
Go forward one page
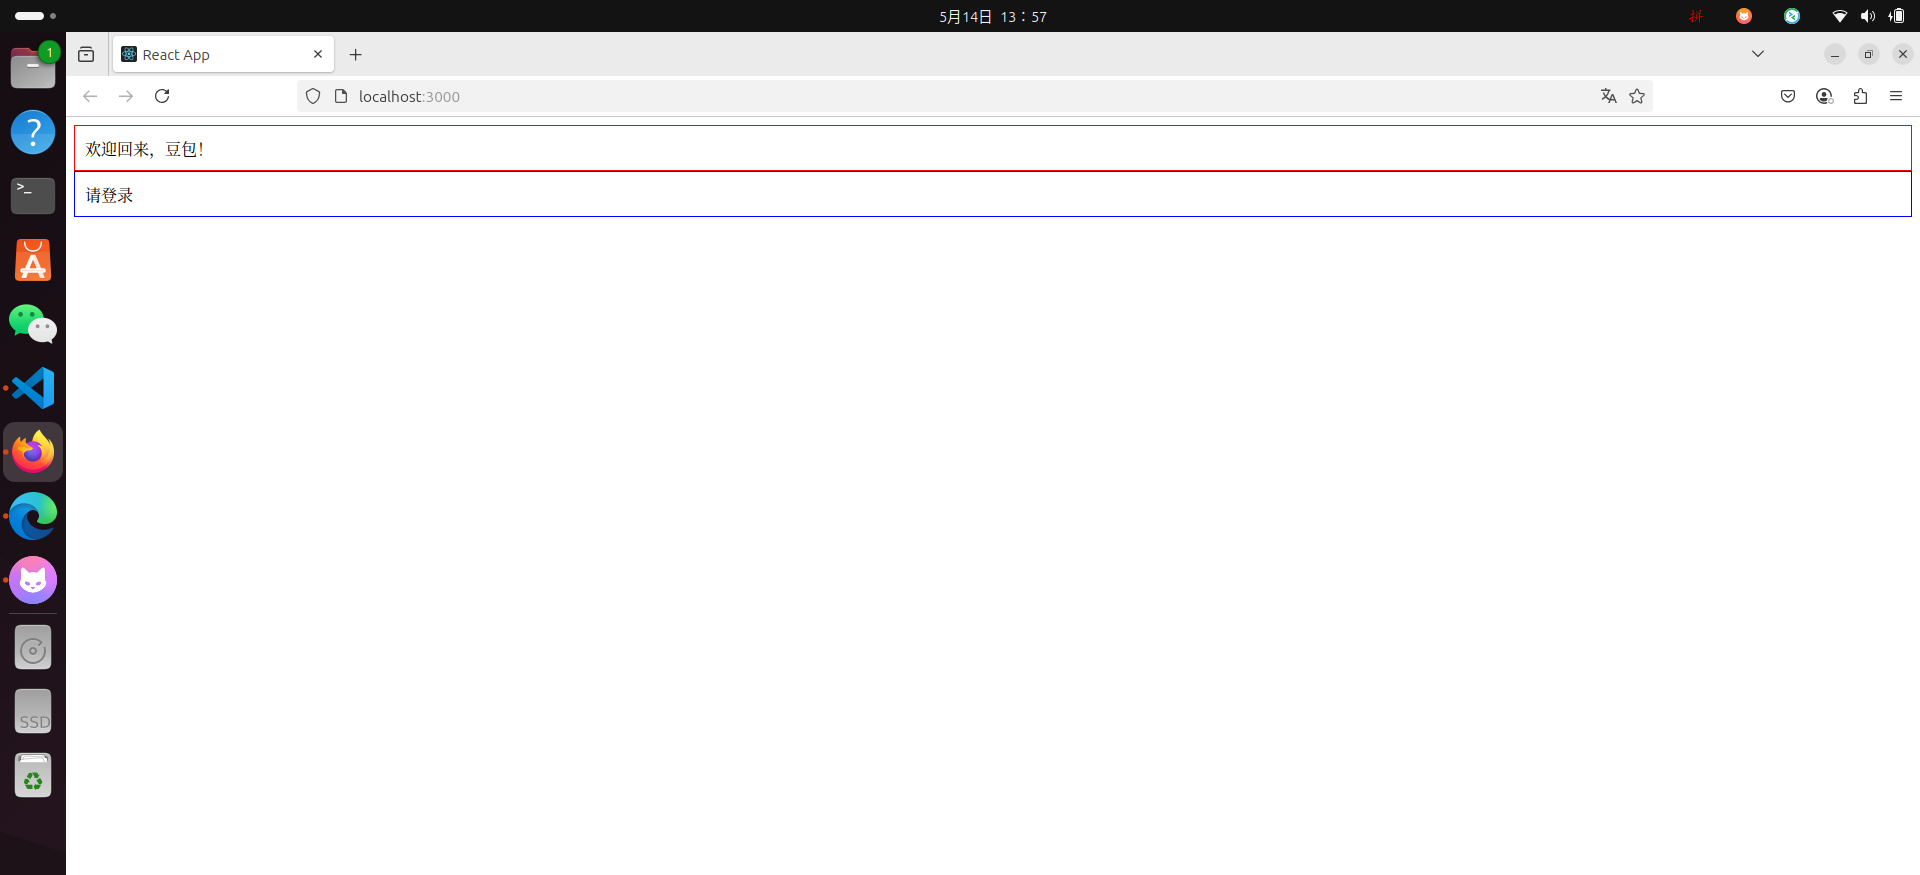[126, 96]
